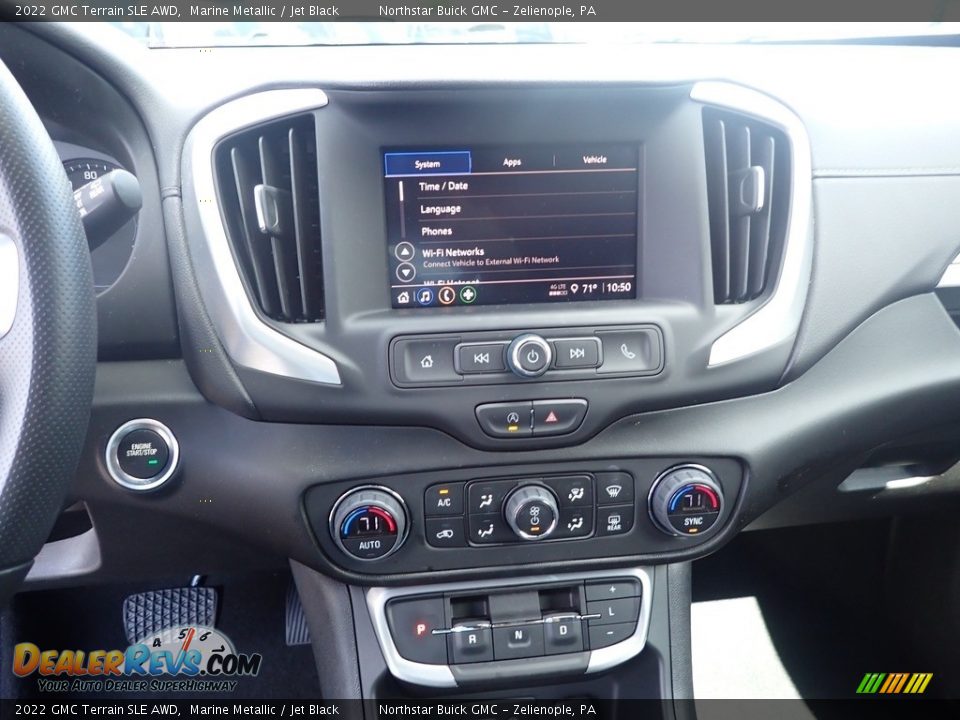
Task: Push the L low gear button
Action: (x=610, y=611)
